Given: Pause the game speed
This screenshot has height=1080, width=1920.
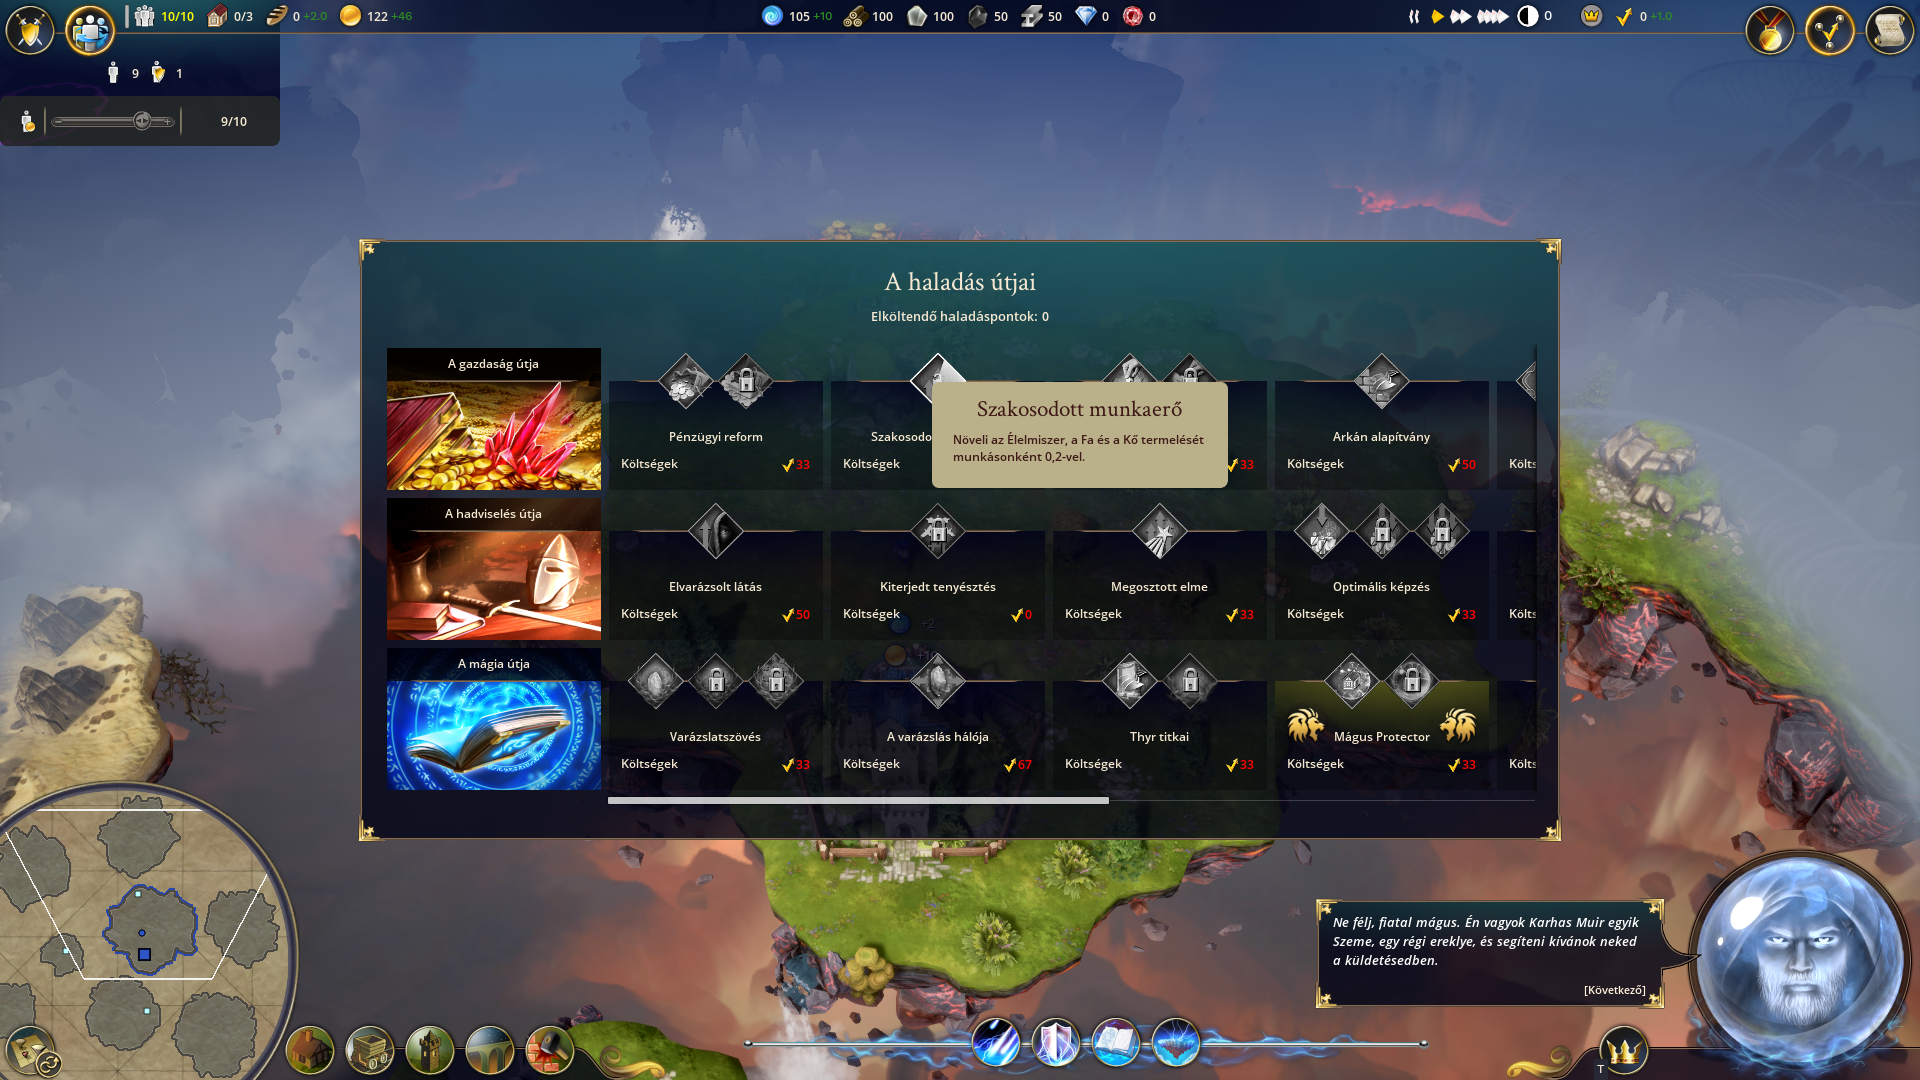Looking at the screenshot, I should (1413, 16).
